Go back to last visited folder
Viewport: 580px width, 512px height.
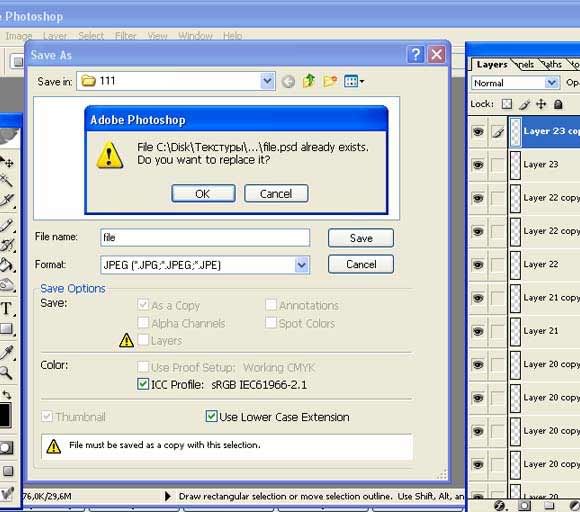(x=289, y=81)
